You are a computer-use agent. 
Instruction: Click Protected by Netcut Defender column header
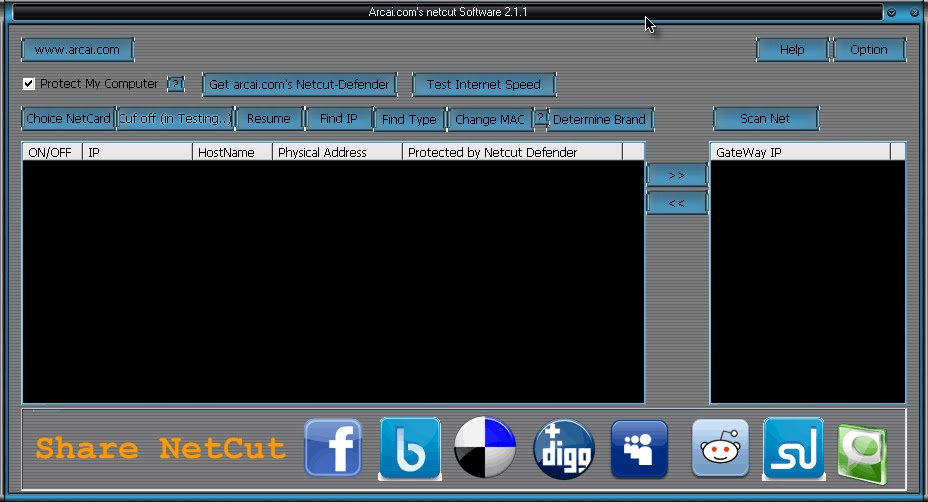(x=513, y=152)
